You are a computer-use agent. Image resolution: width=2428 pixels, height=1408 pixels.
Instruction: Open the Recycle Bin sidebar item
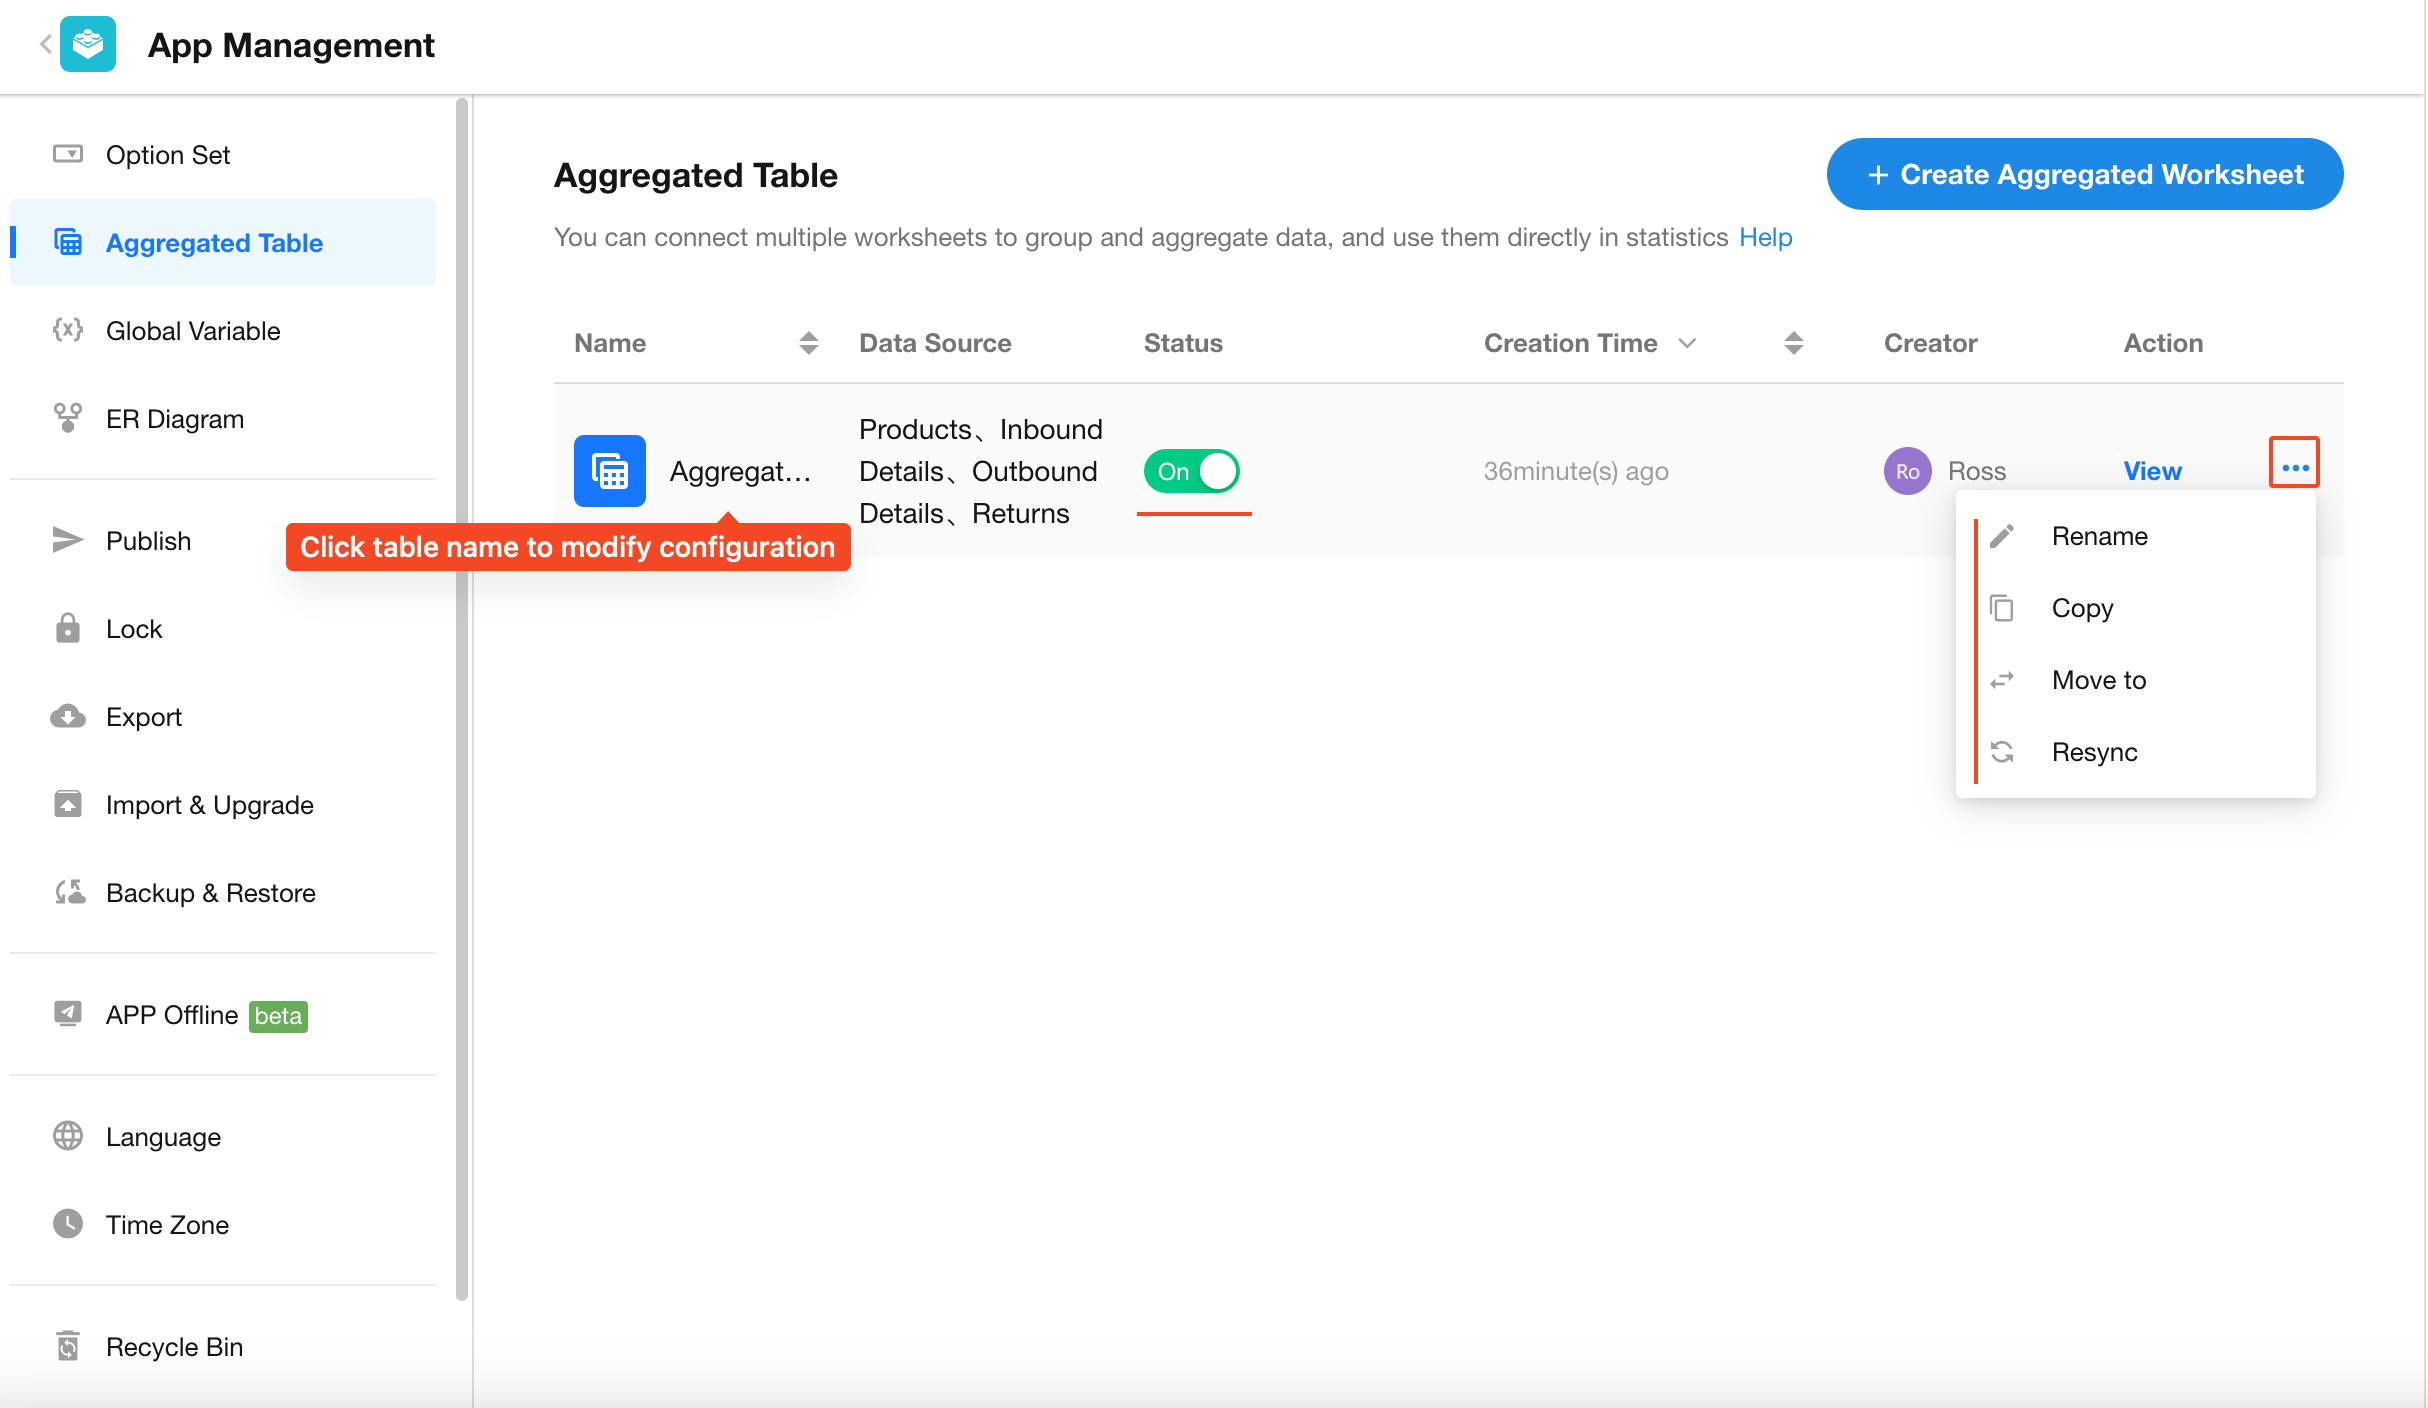click(174, 1347)
